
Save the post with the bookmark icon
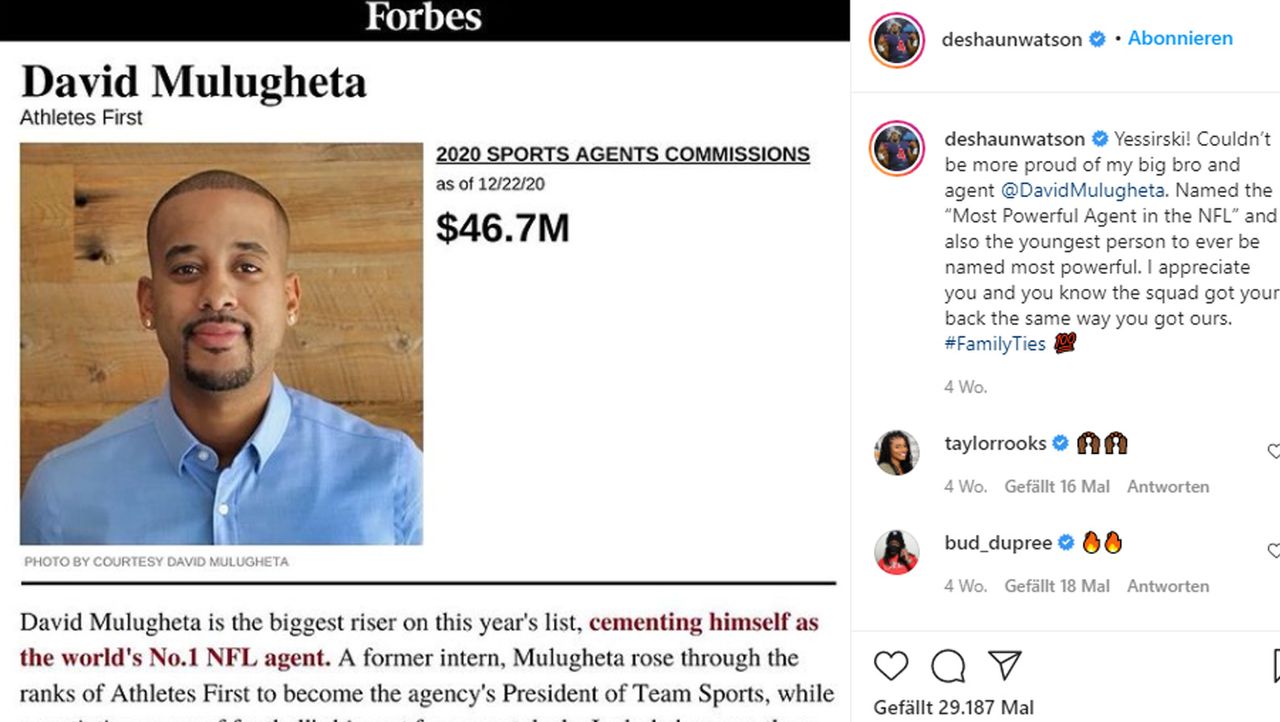(1276, 666)
